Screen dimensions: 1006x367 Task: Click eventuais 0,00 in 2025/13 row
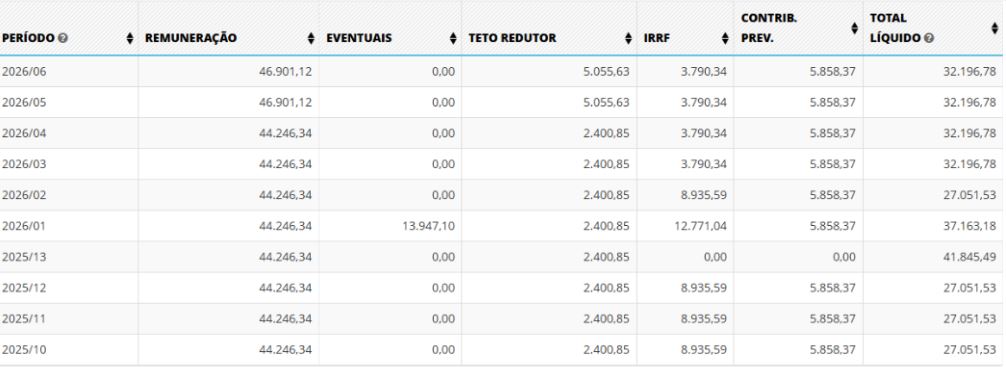point(443,257)
